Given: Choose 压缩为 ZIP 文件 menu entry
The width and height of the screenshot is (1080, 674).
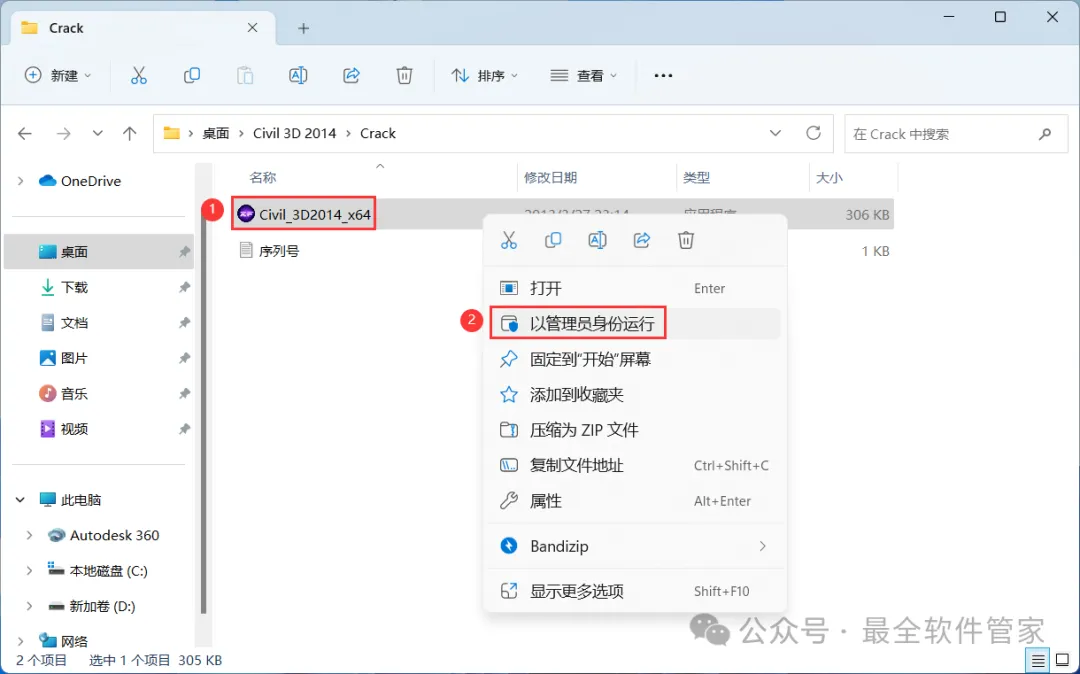Looking at the screenshot, I should click(635, 430).
